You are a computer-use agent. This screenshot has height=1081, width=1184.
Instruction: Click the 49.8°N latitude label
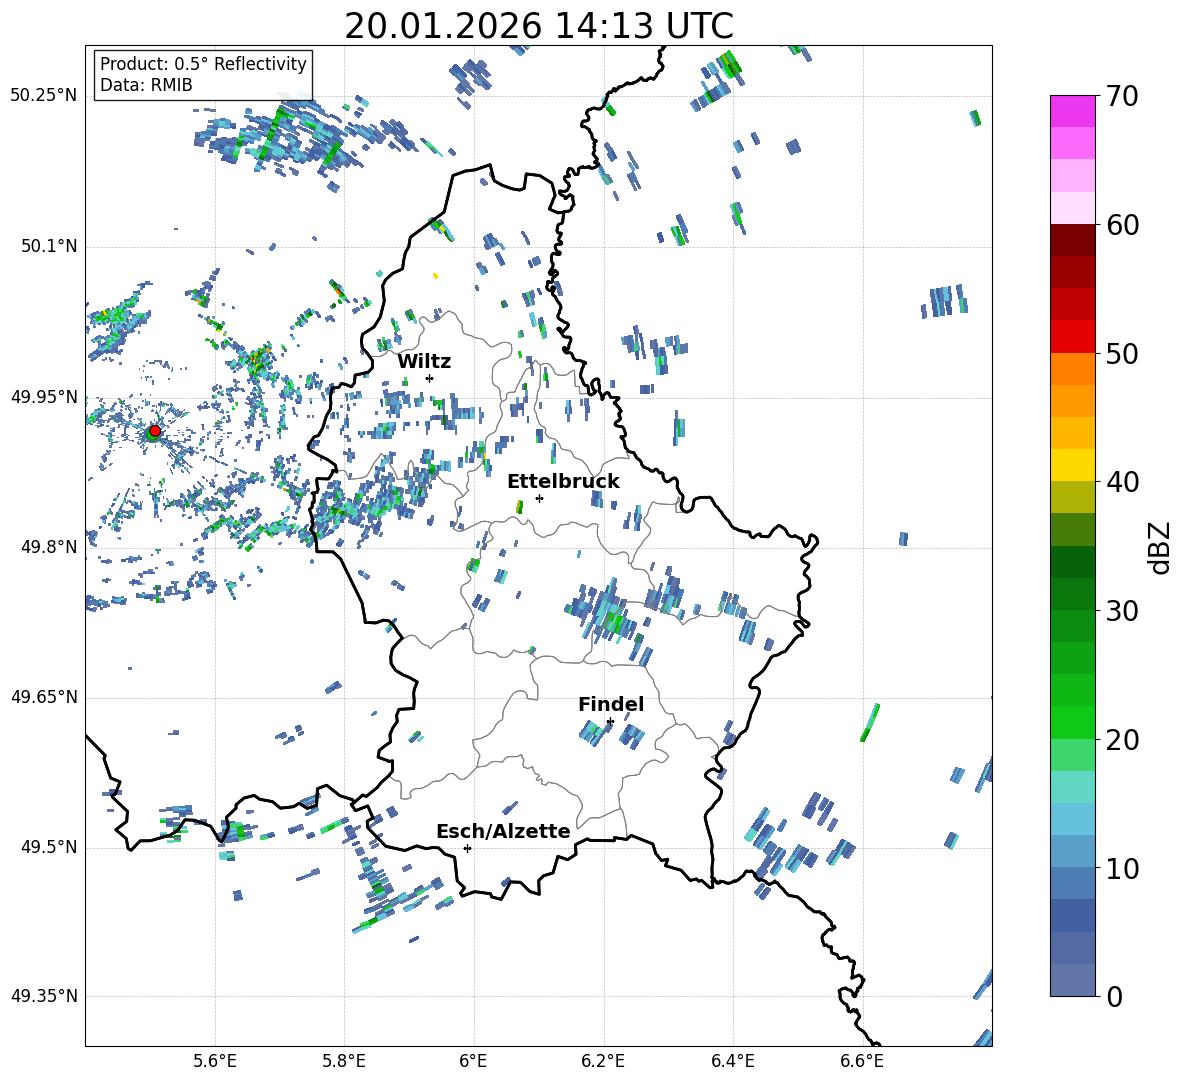pos(49,547)
